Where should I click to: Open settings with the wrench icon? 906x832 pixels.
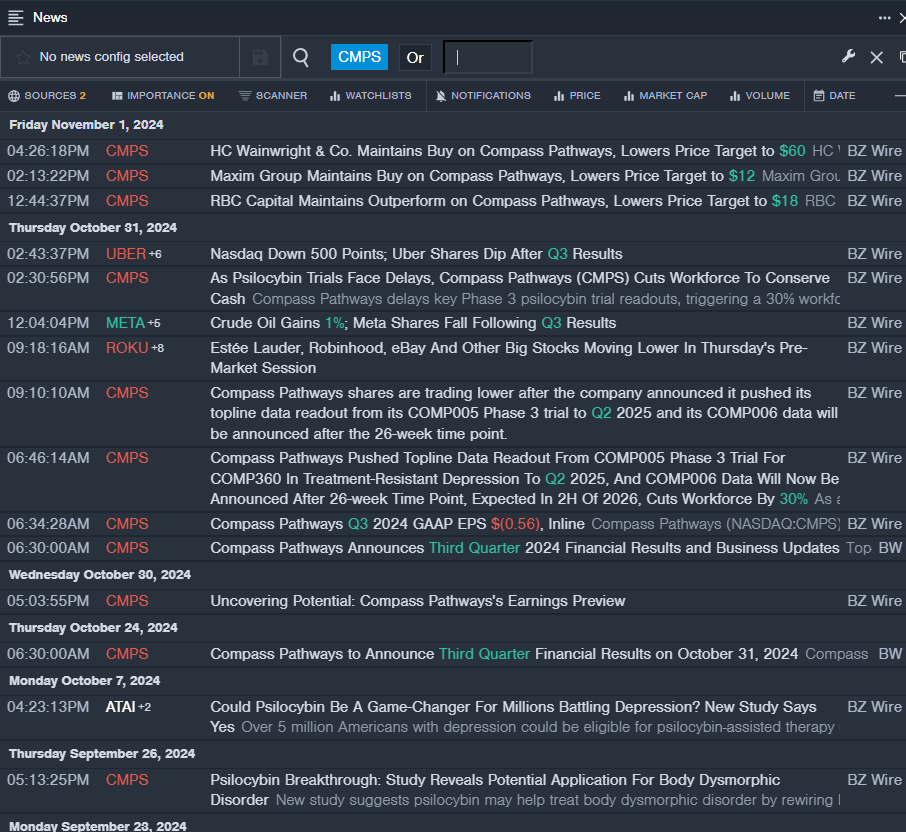[848, 57]
